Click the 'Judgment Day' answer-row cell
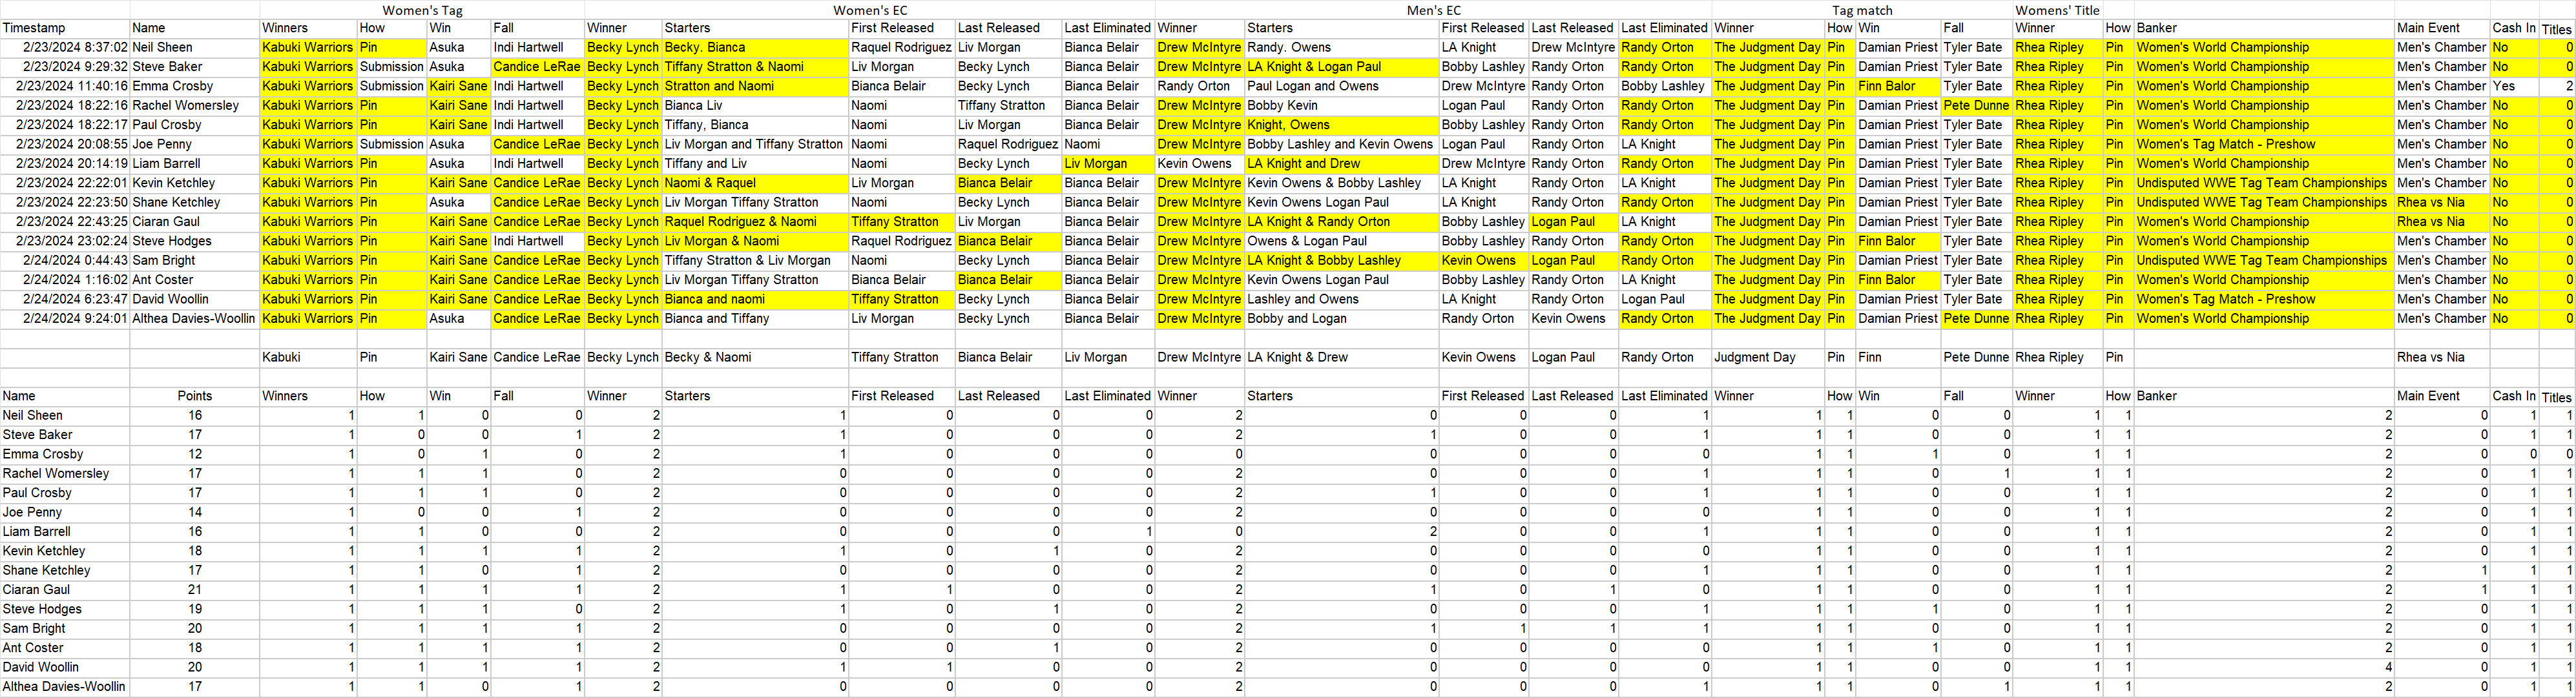The width and height of the screenshot is (2576, 698). [1755, 357]
